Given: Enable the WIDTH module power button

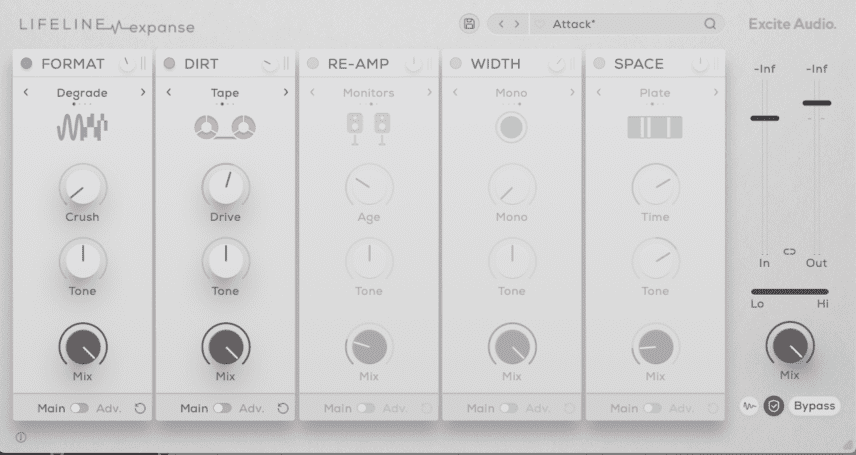Looking at the screenshot, I should click(456, 63).
